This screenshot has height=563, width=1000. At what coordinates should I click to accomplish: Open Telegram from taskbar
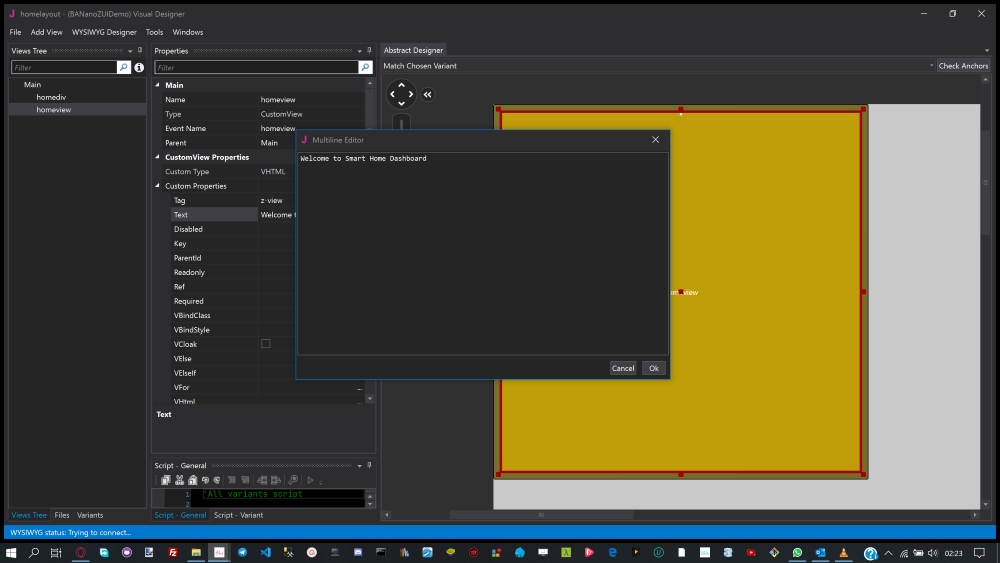pos(242,553)
